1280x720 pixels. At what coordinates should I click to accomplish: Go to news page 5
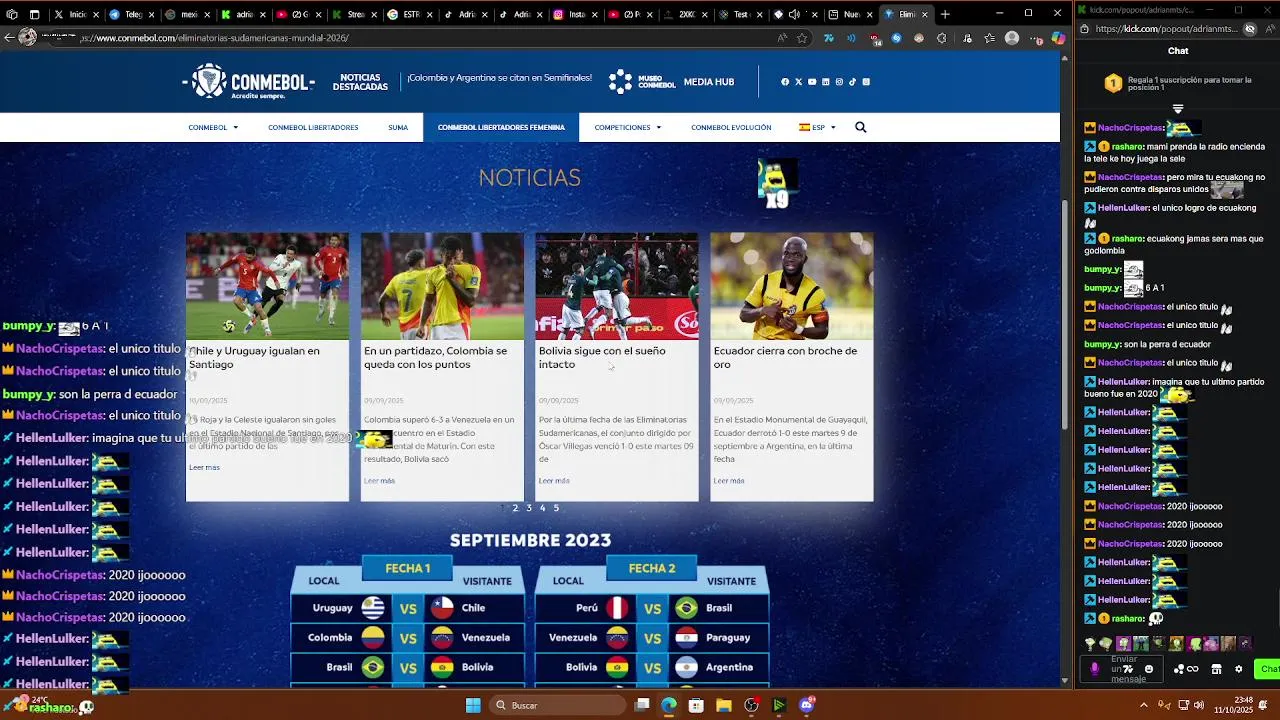point(556,508)
